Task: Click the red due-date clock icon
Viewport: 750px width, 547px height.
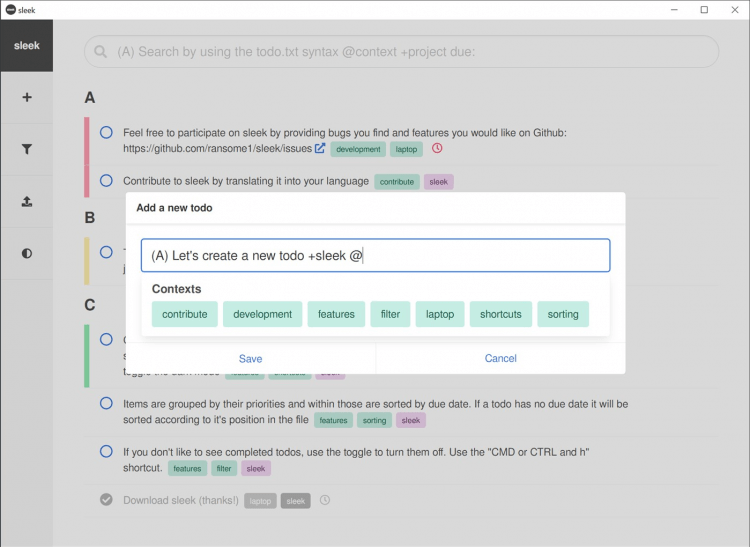Action: [437, 149]
